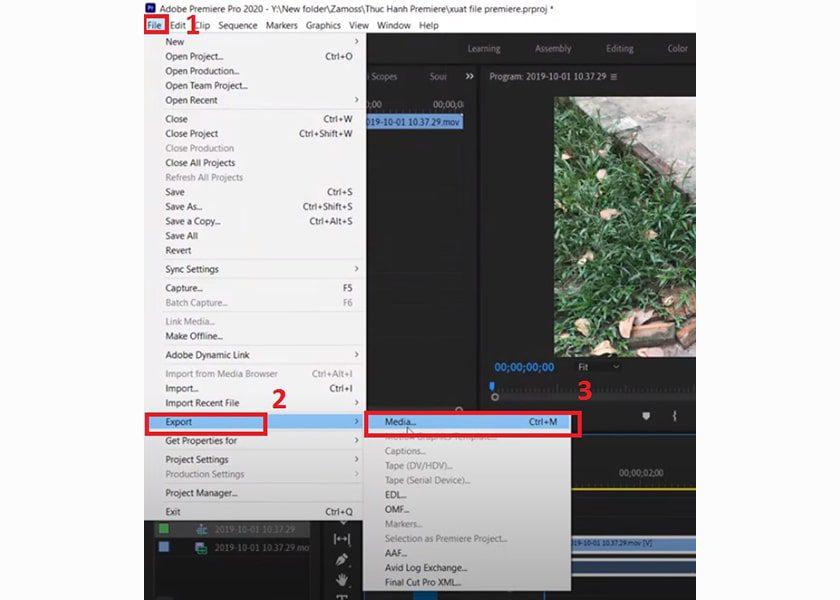Open the View menu
Viewport: 840px width, 600px height.
pyautogui.click(x=358, y=25)
